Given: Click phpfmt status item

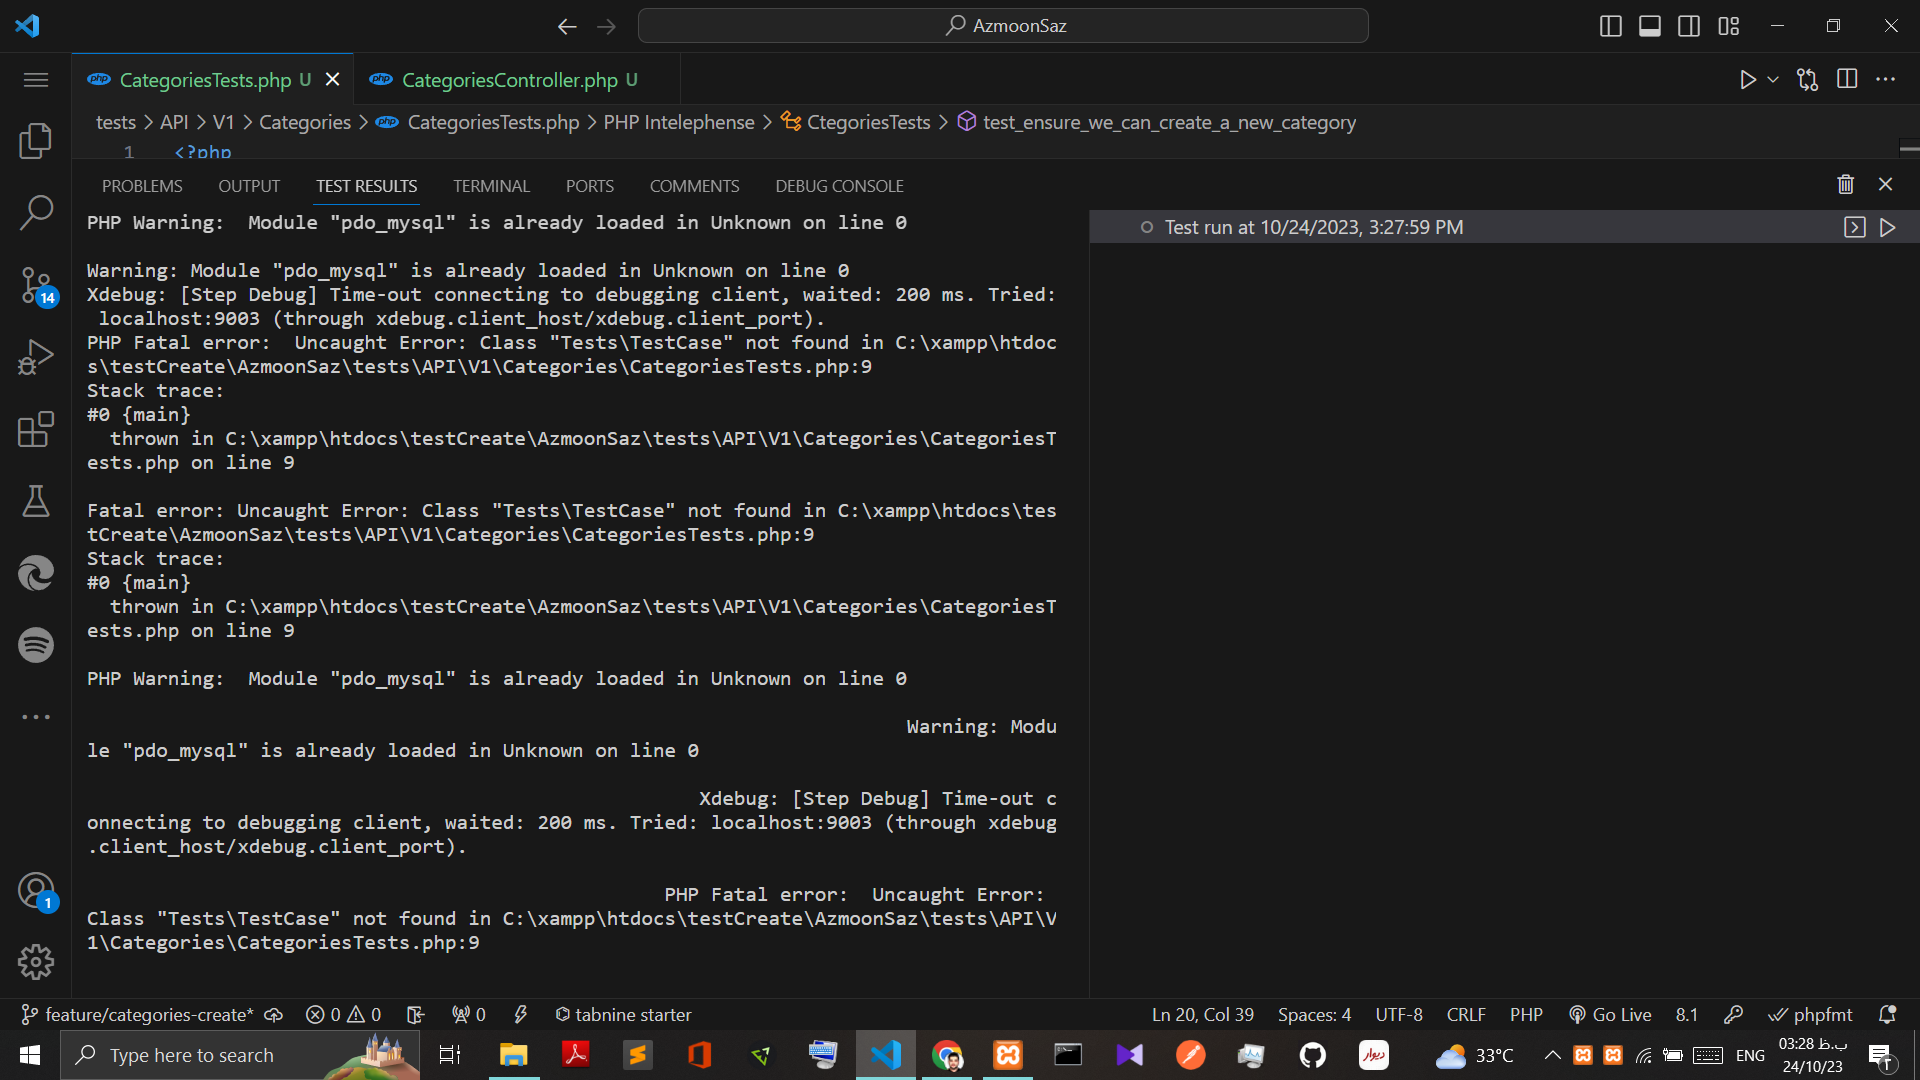Looking at the screenshot, I should click(x=1811, y=1014).
